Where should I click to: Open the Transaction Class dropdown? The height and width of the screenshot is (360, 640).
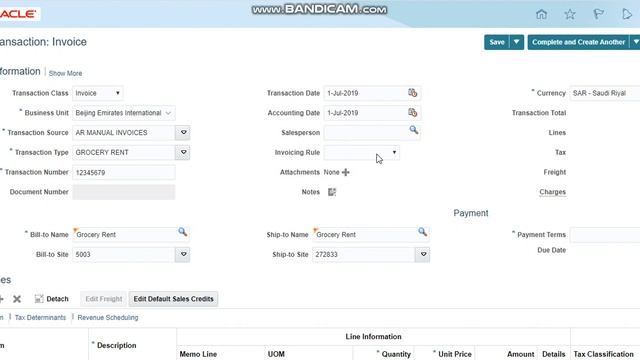[98, 93]
